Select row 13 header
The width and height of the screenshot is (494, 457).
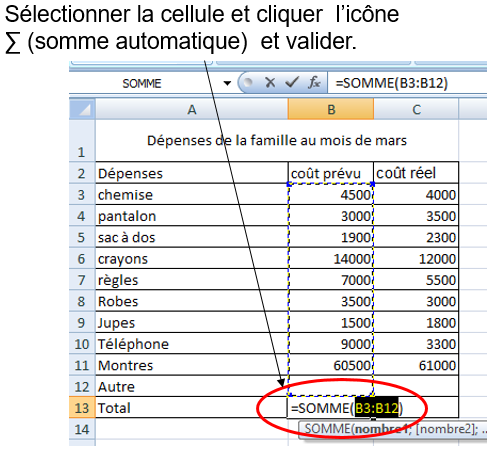82,407
